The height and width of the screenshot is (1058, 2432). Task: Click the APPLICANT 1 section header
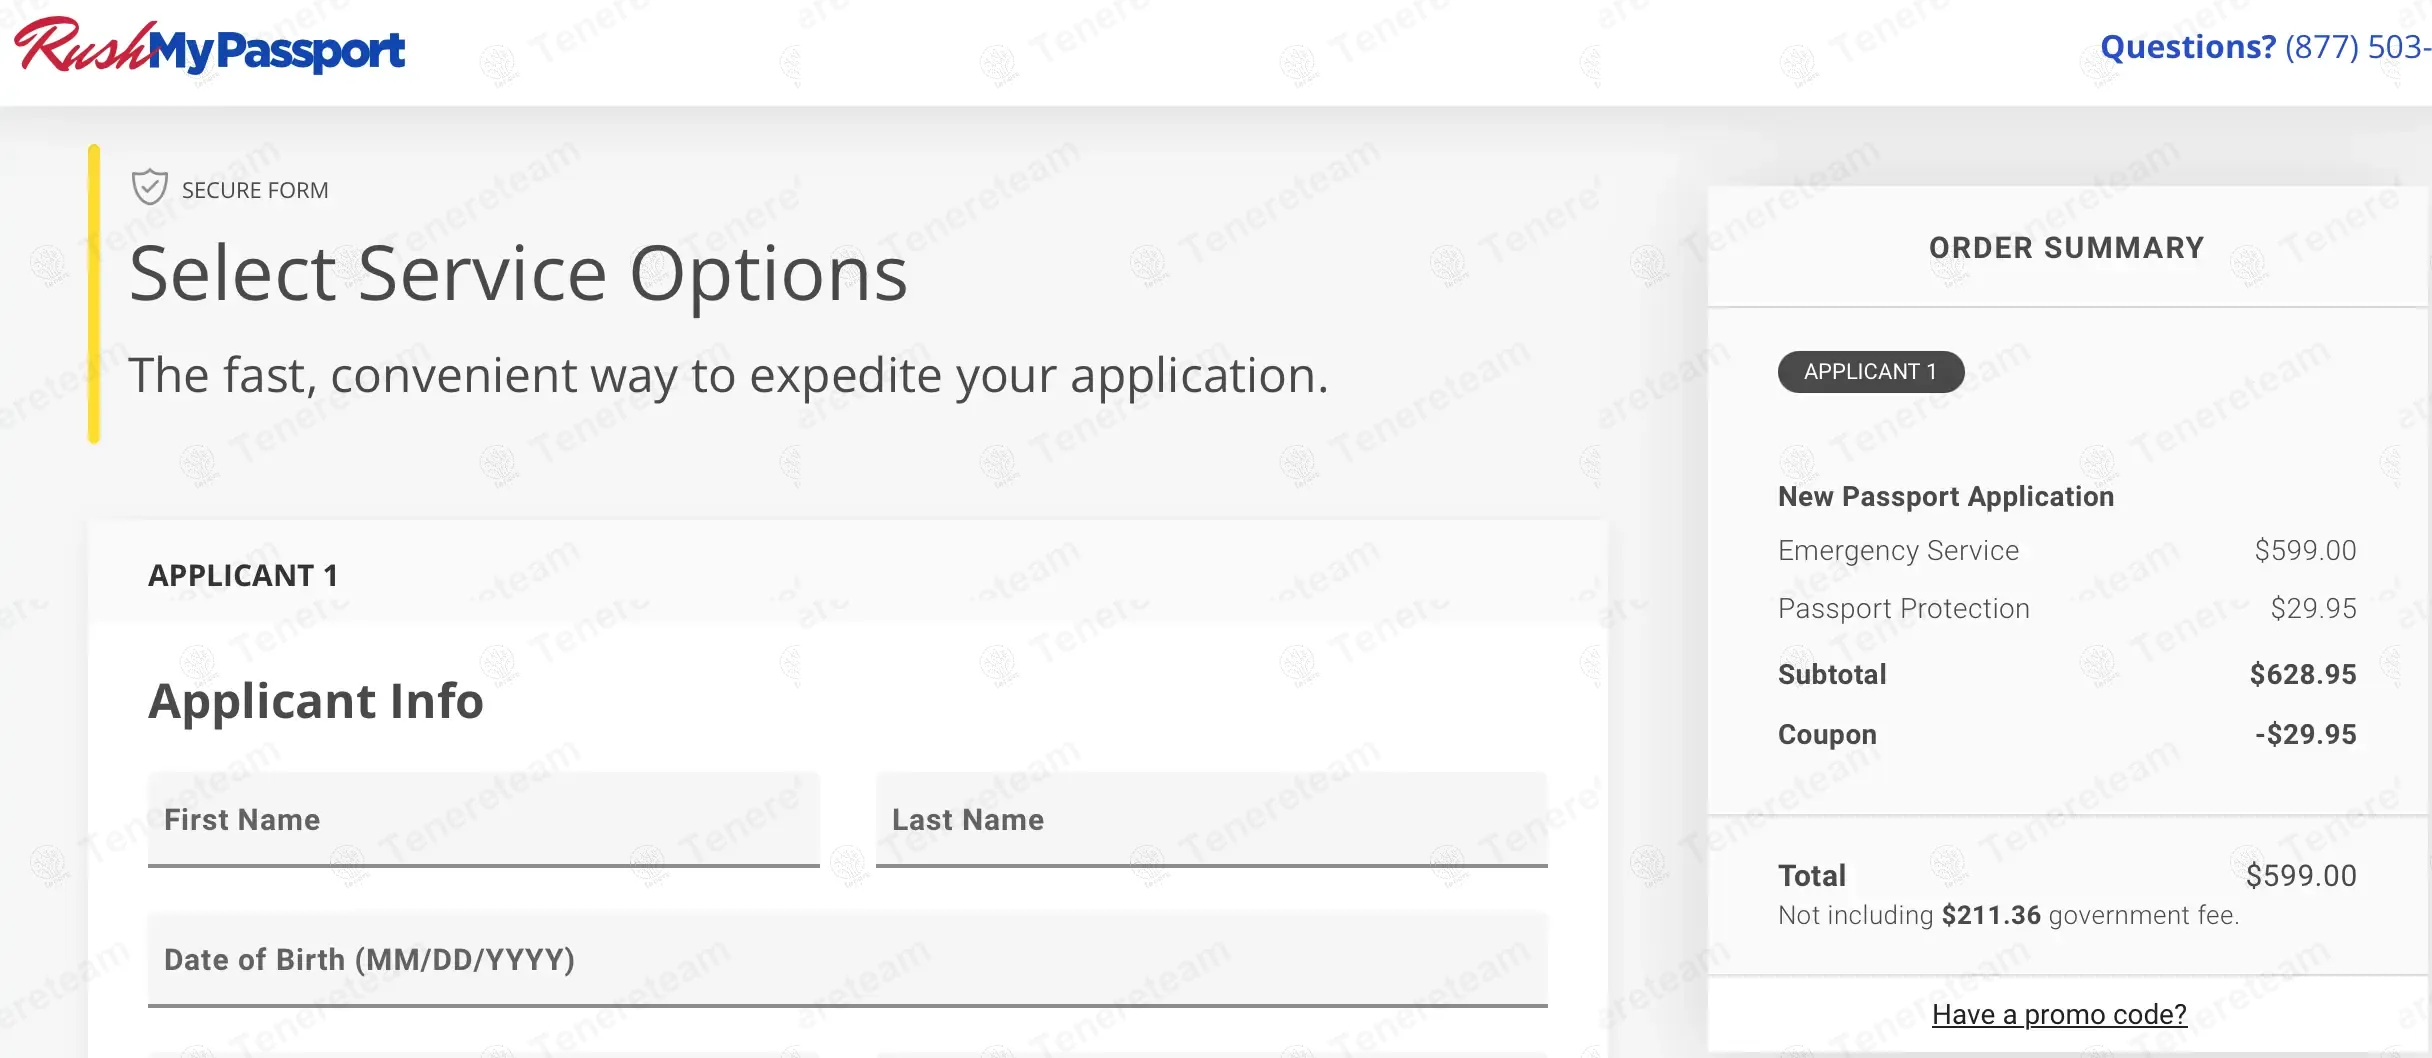point(243,576)
